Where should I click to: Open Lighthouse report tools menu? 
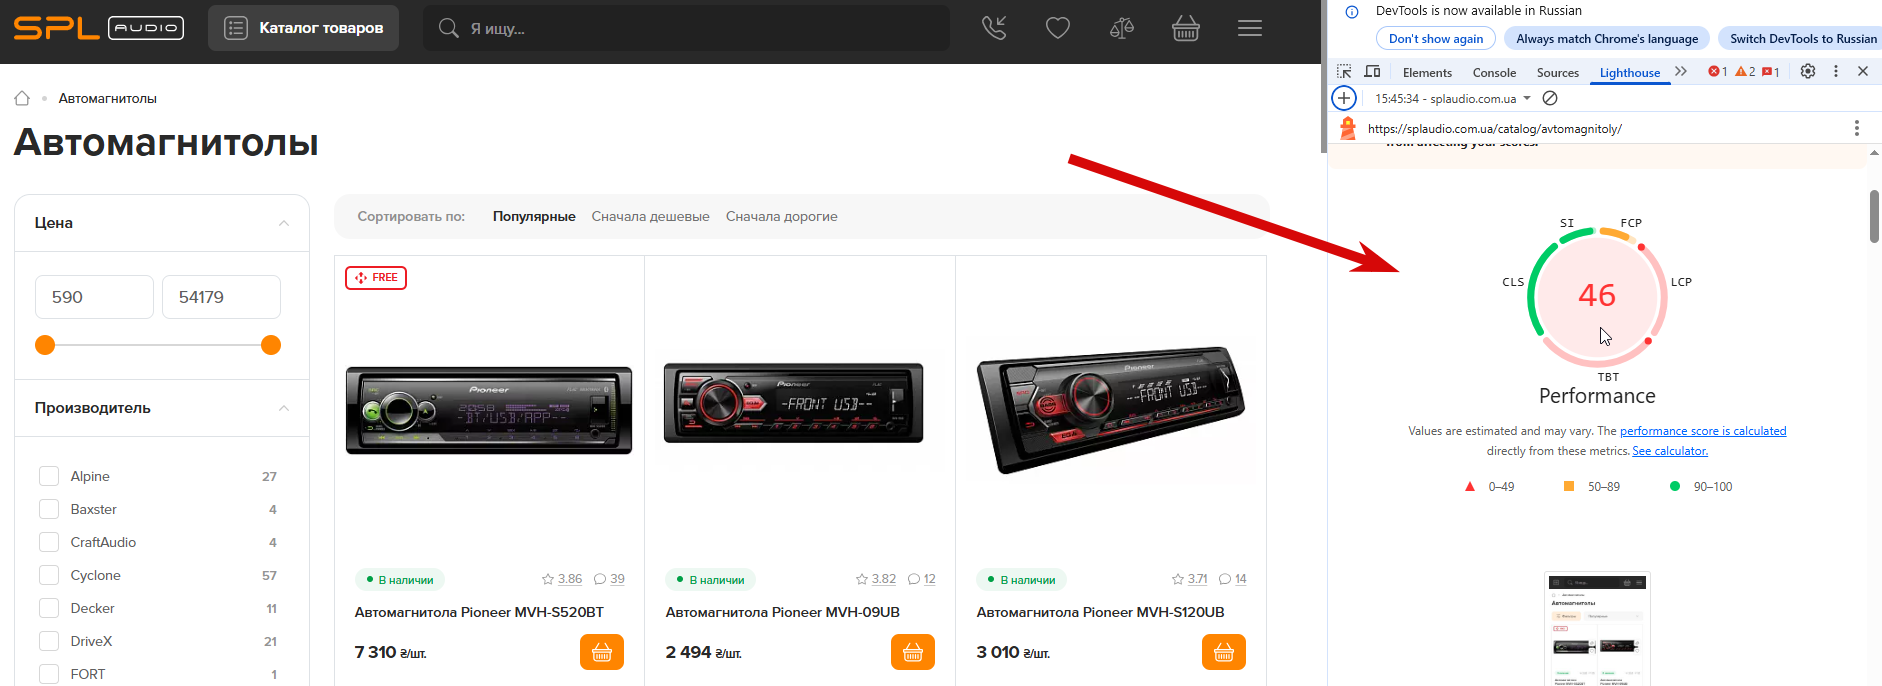(x=1857, y=128)
